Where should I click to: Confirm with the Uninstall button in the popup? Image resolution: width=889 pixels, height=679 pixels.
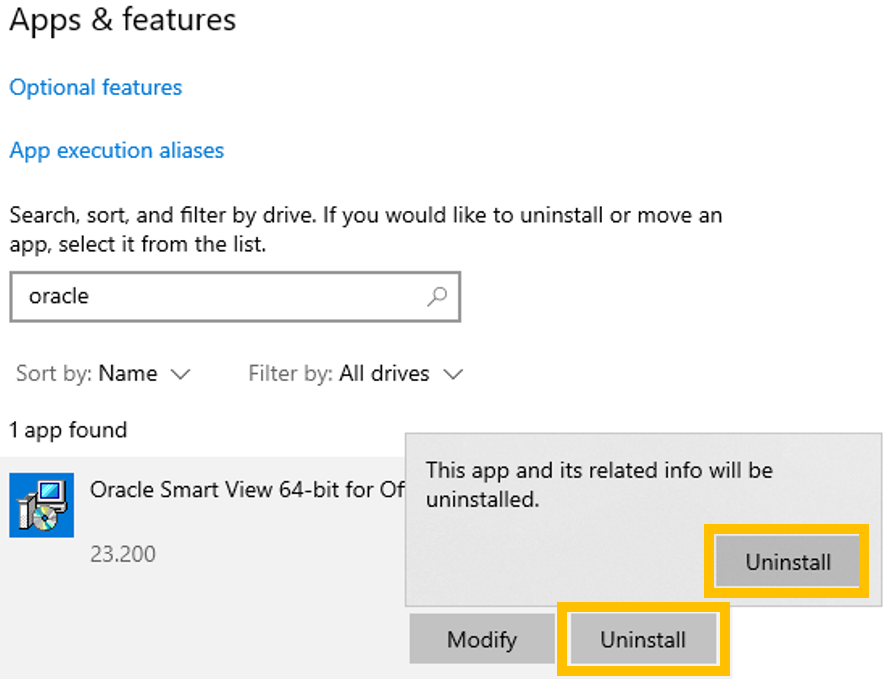(787, 562)
